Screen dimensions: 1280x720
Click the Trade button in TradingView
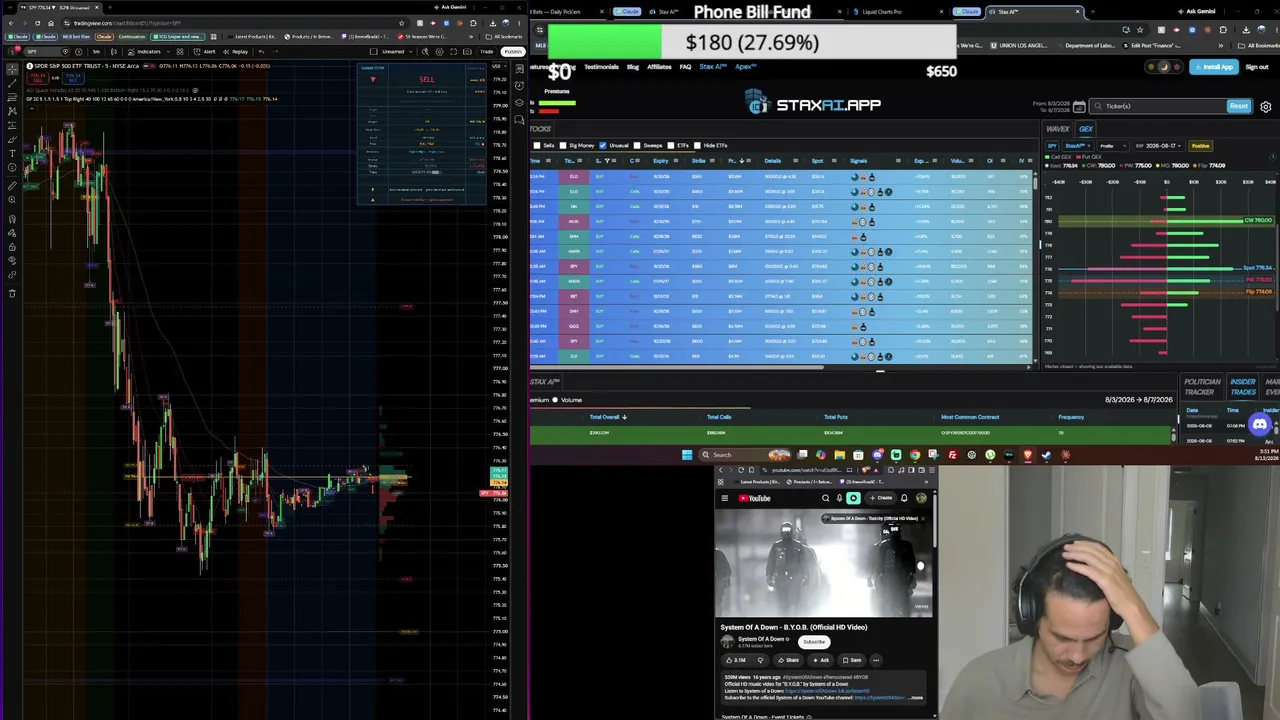pyautogui.click(x=487, y=51)
